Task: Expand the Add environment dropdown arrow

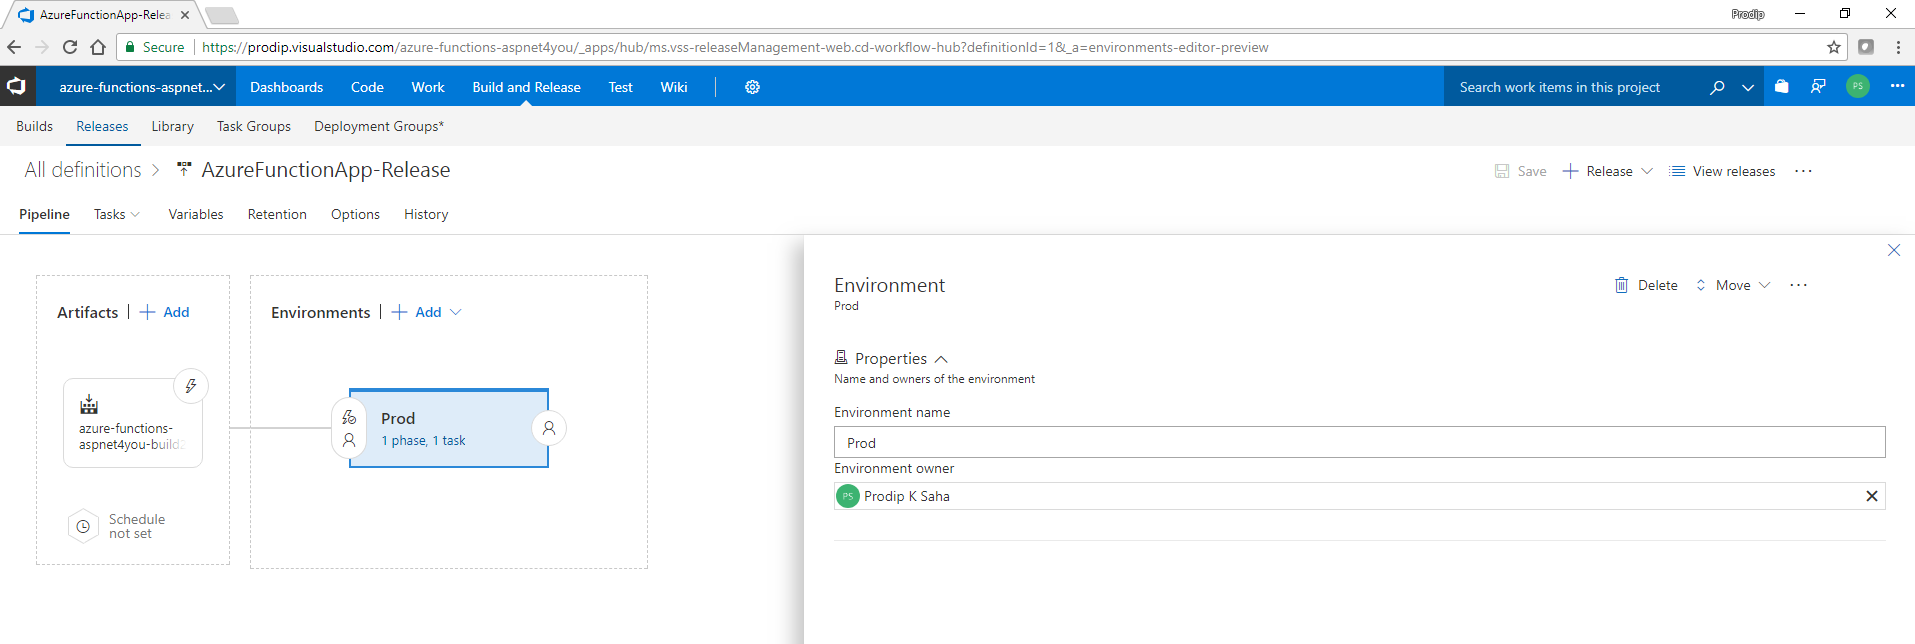Action: pyautogui.click(x=456, y=312)
